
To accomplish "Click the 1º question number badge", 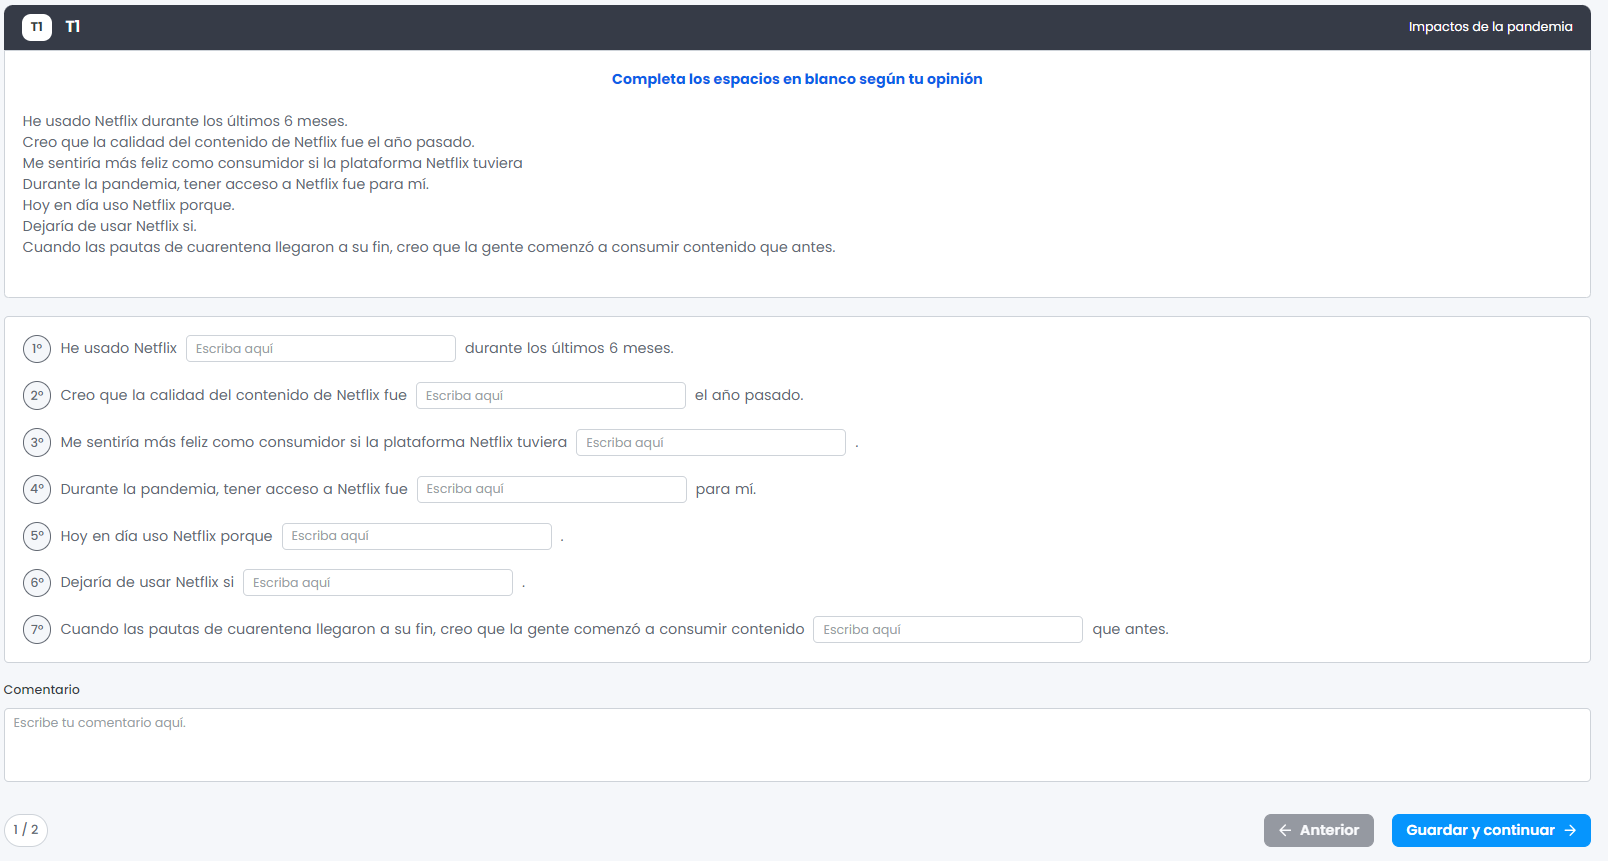I will [37, 349].
